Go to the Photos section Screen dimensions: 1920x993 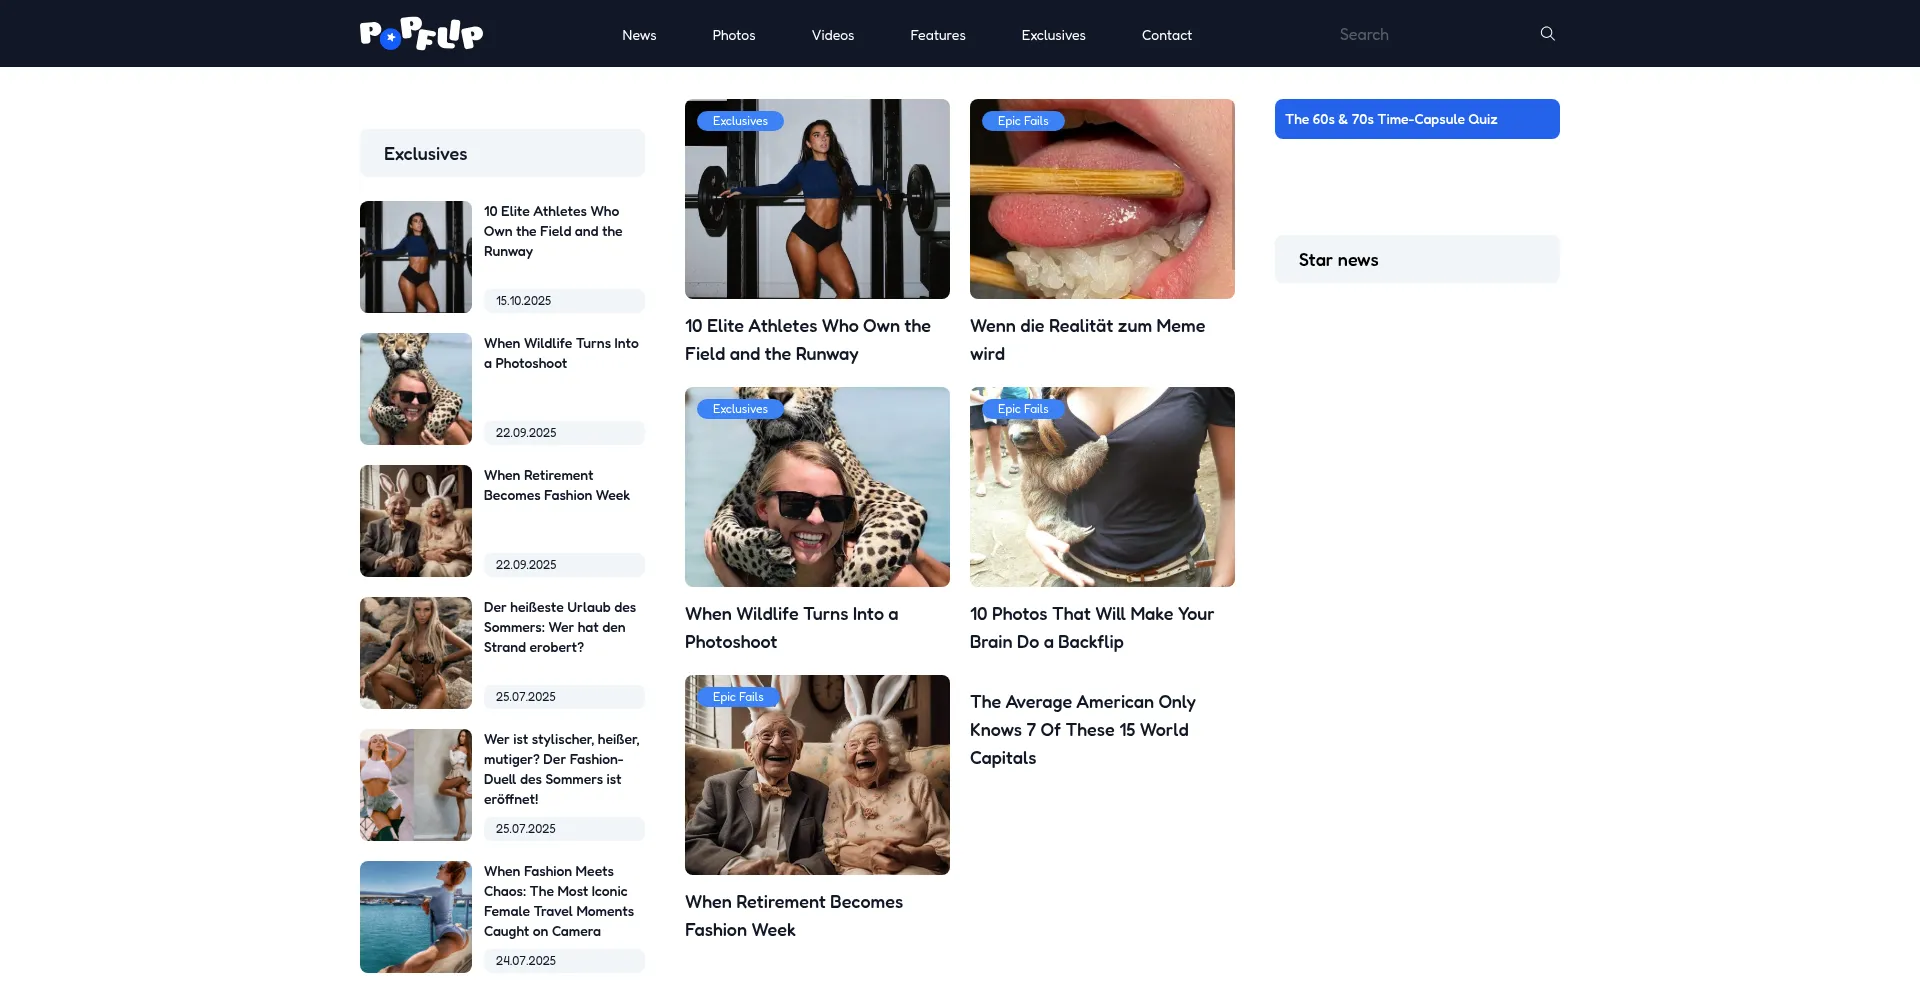click(733, 35)
